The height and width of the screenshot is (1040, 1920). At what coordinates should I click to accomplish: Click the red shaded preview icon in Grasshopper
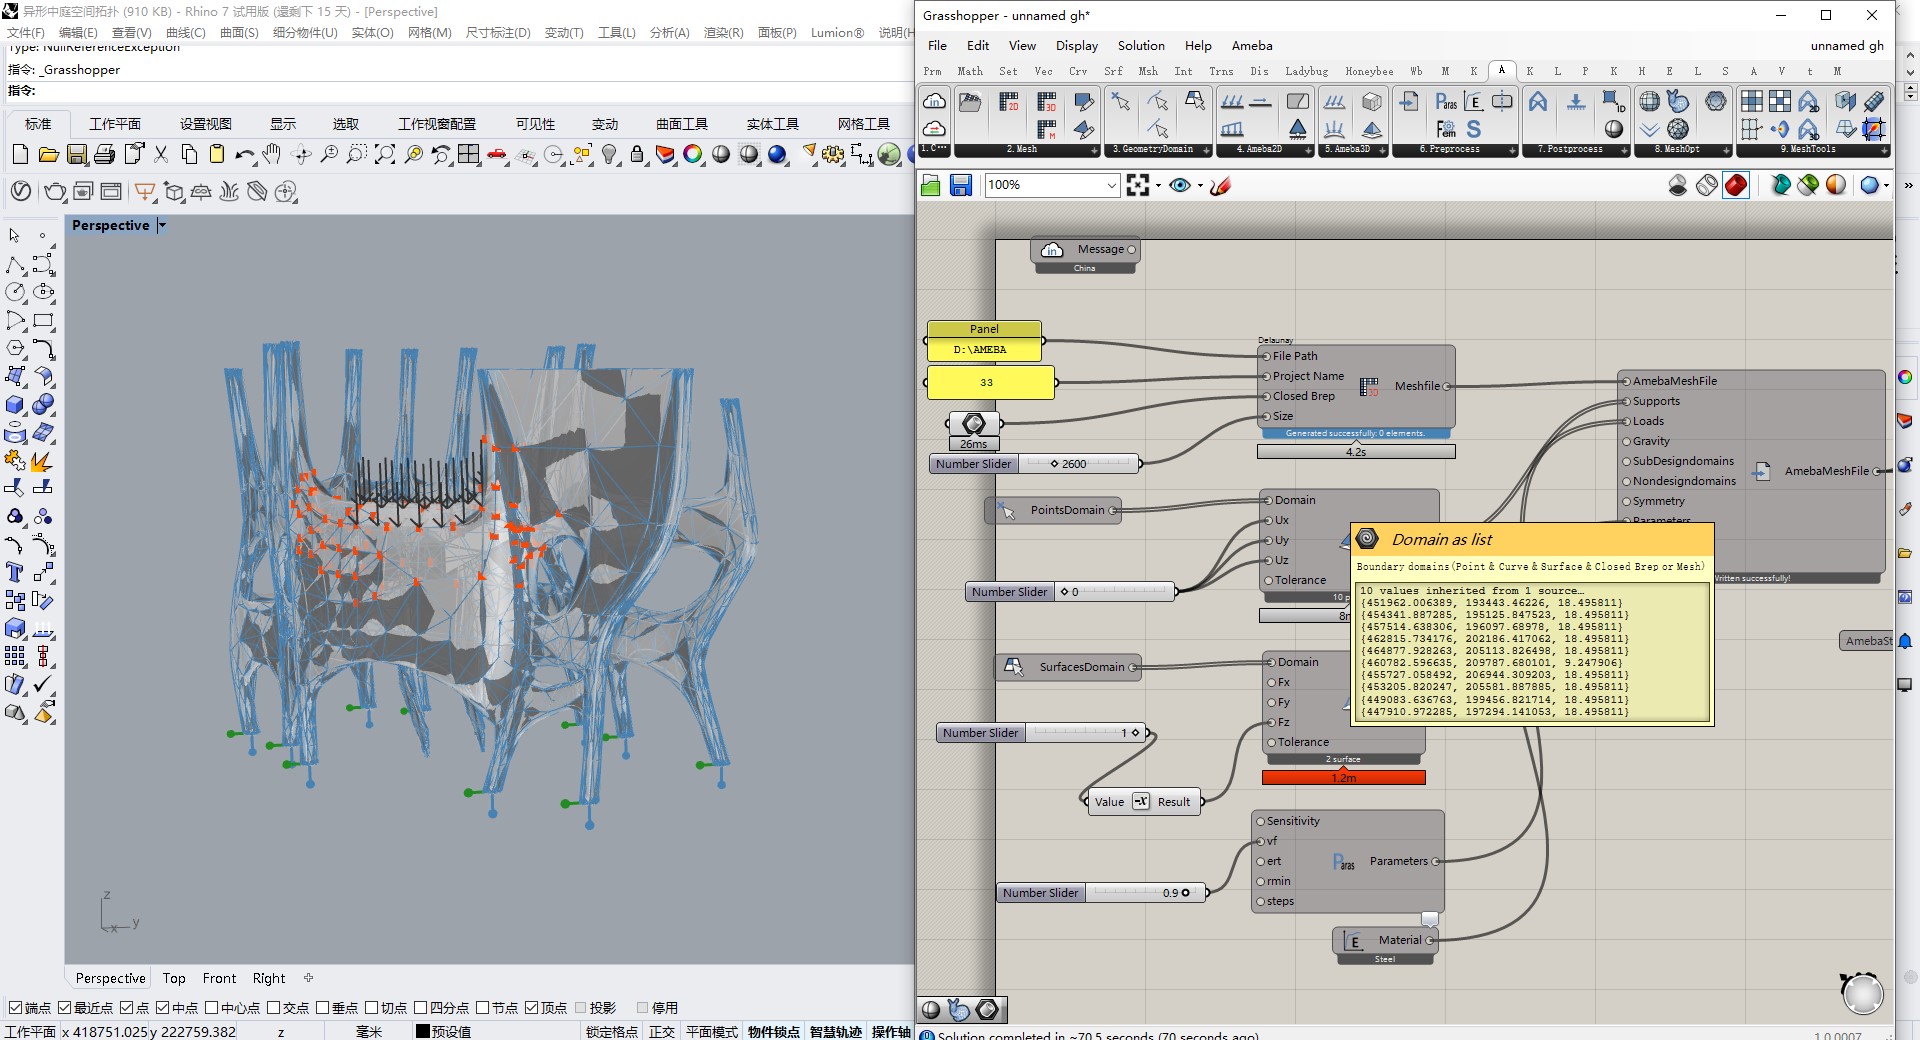pos(1736,185)
